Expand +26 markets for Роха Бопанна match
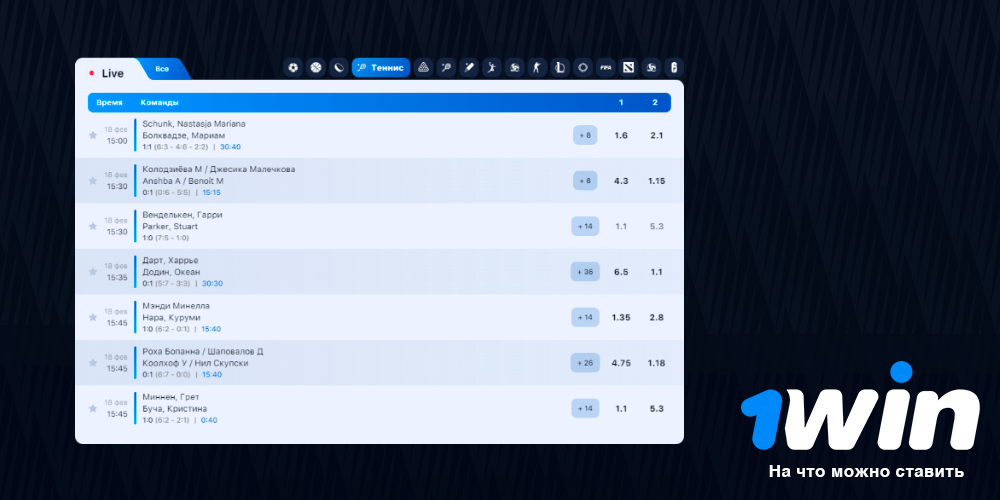The height and width of the screenshot is (500, 1000). [x=585, y=363]
